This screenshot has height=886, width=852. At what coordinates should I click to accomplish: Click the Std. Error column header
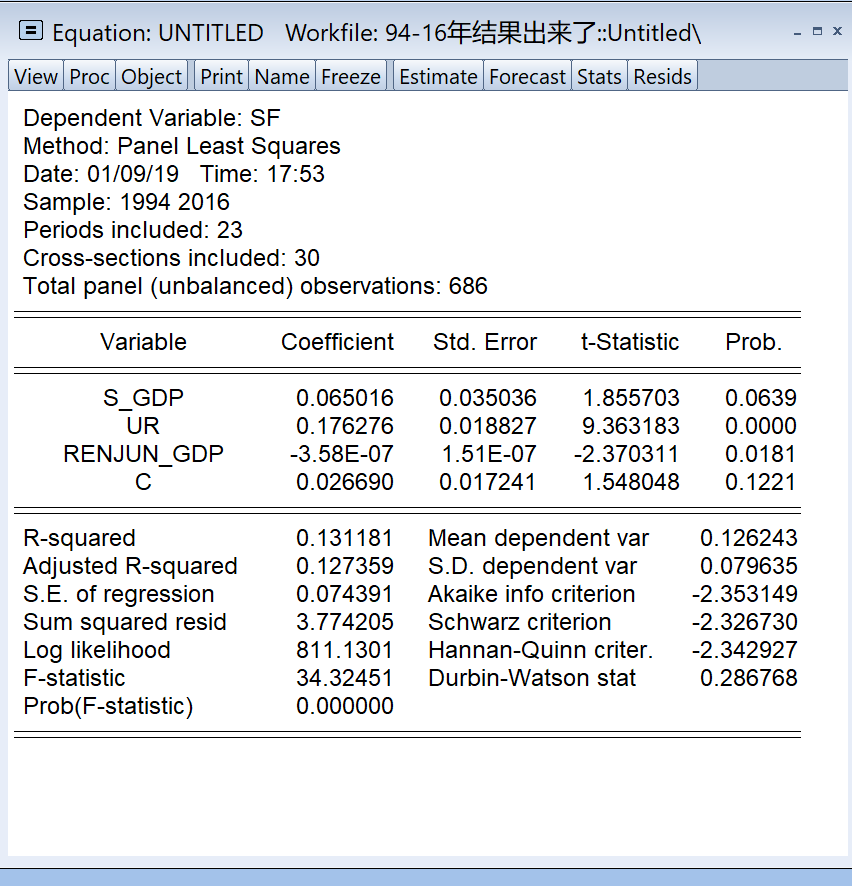[485, 342]
